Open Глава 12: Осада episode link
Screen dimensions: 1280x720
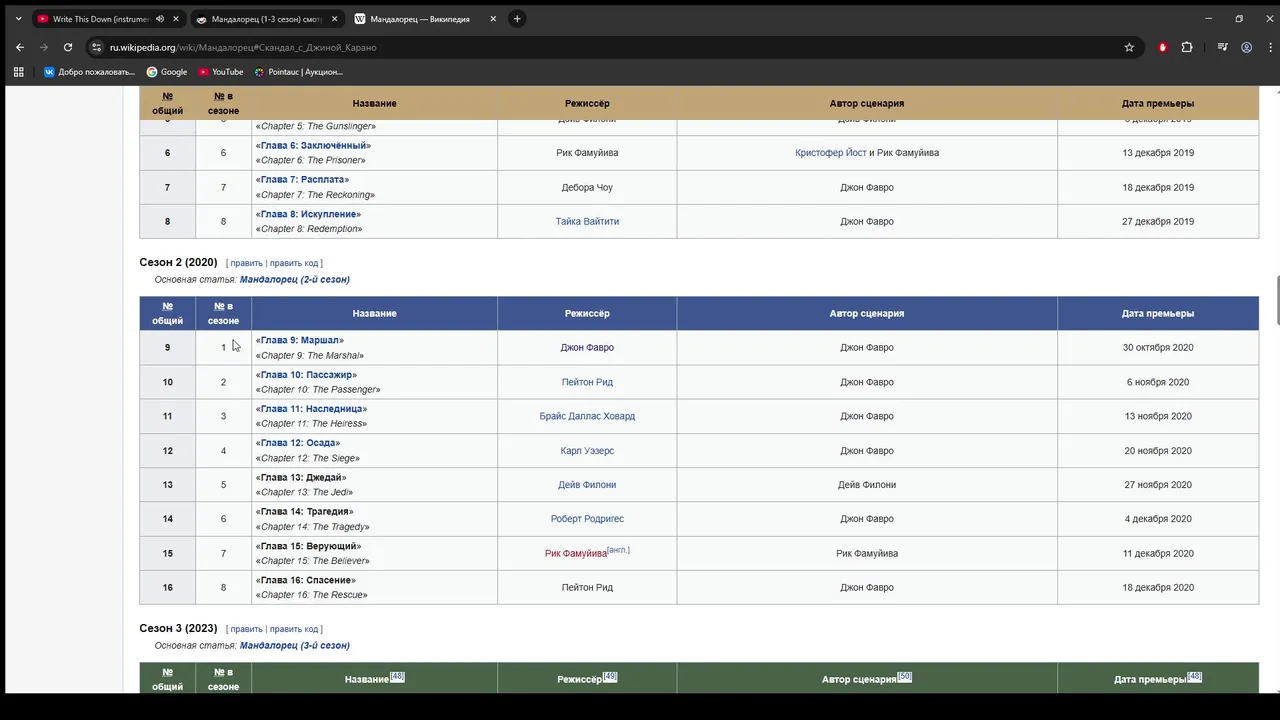coord(300,443)
